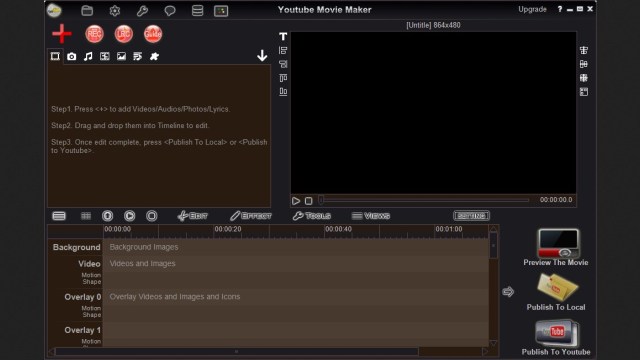Select the Video track label
Viewport: 640px width, 360px height.
(x=89, y=264)
